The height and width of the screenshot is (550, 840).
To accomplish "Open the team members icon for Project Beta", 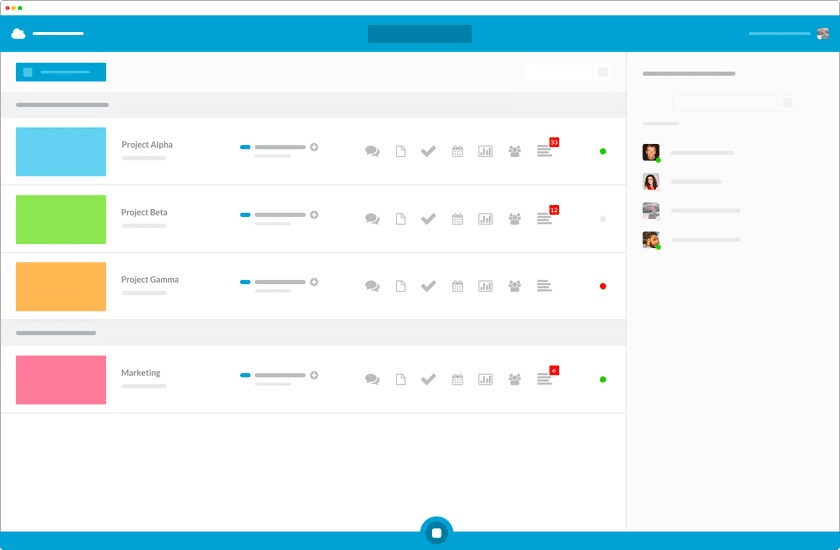I will pos(514,219).
